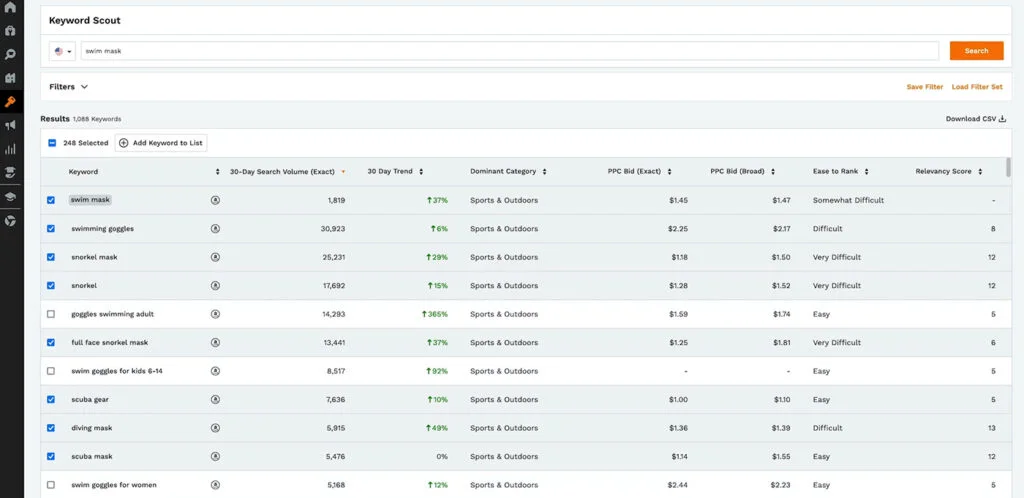Click the 1,088 Keywords results count
1024x498 pixels.
point(97,119)
